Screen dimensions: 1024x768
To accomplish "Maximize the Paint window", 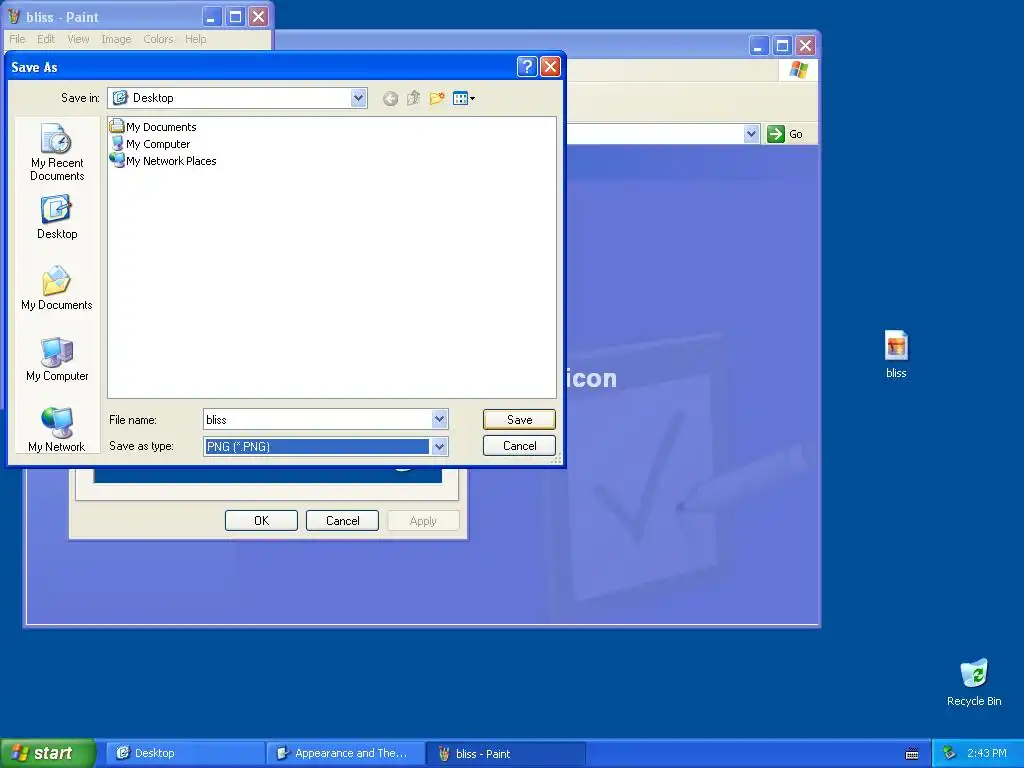I will [x=235, y=16].
